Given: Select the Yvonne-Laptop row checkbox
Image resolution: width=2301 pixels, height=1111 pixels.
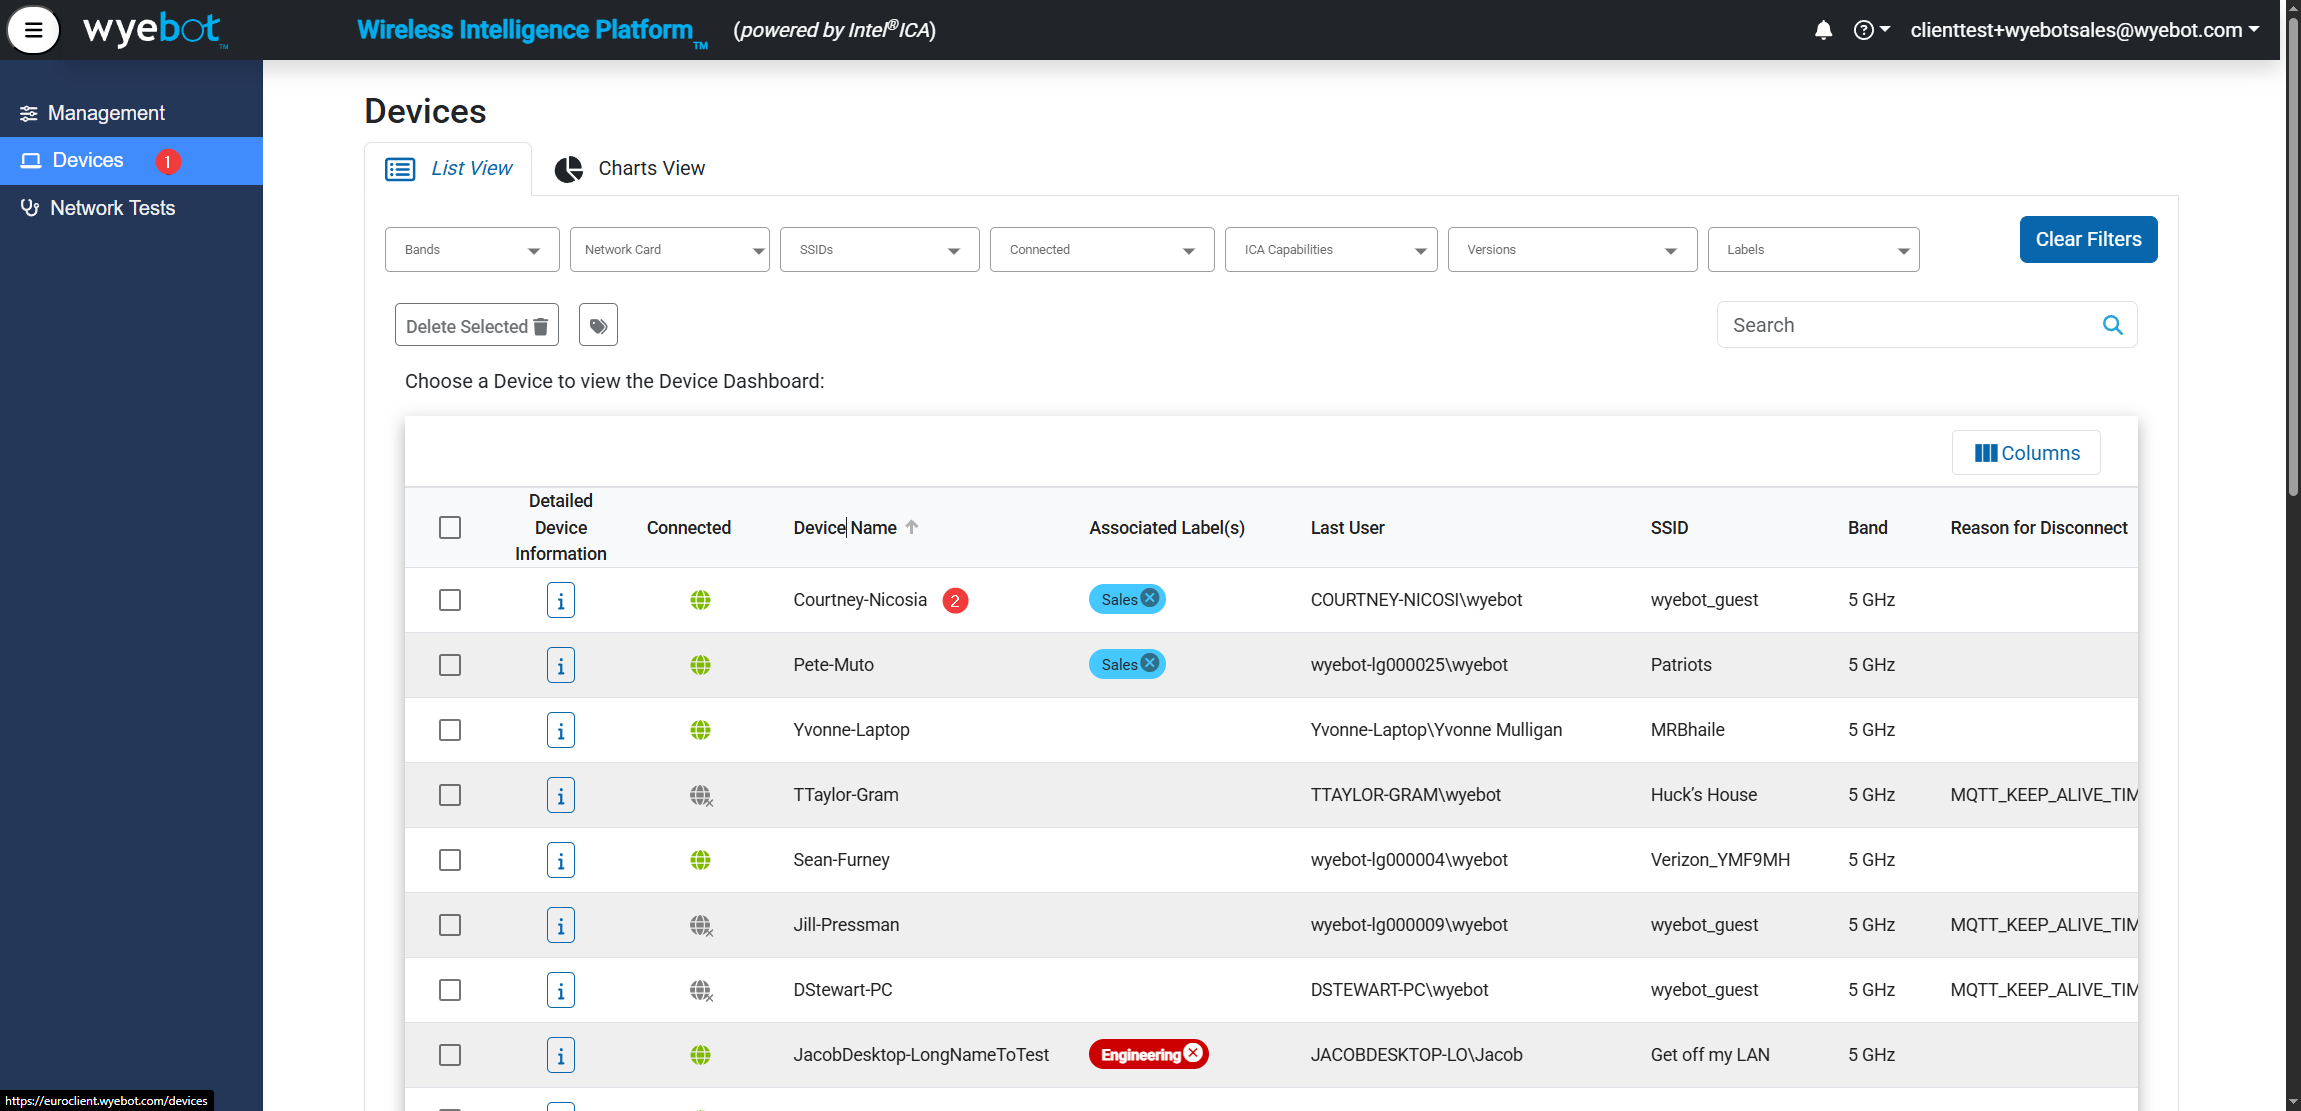Looking at the screenshot, I should coord(450,730).
